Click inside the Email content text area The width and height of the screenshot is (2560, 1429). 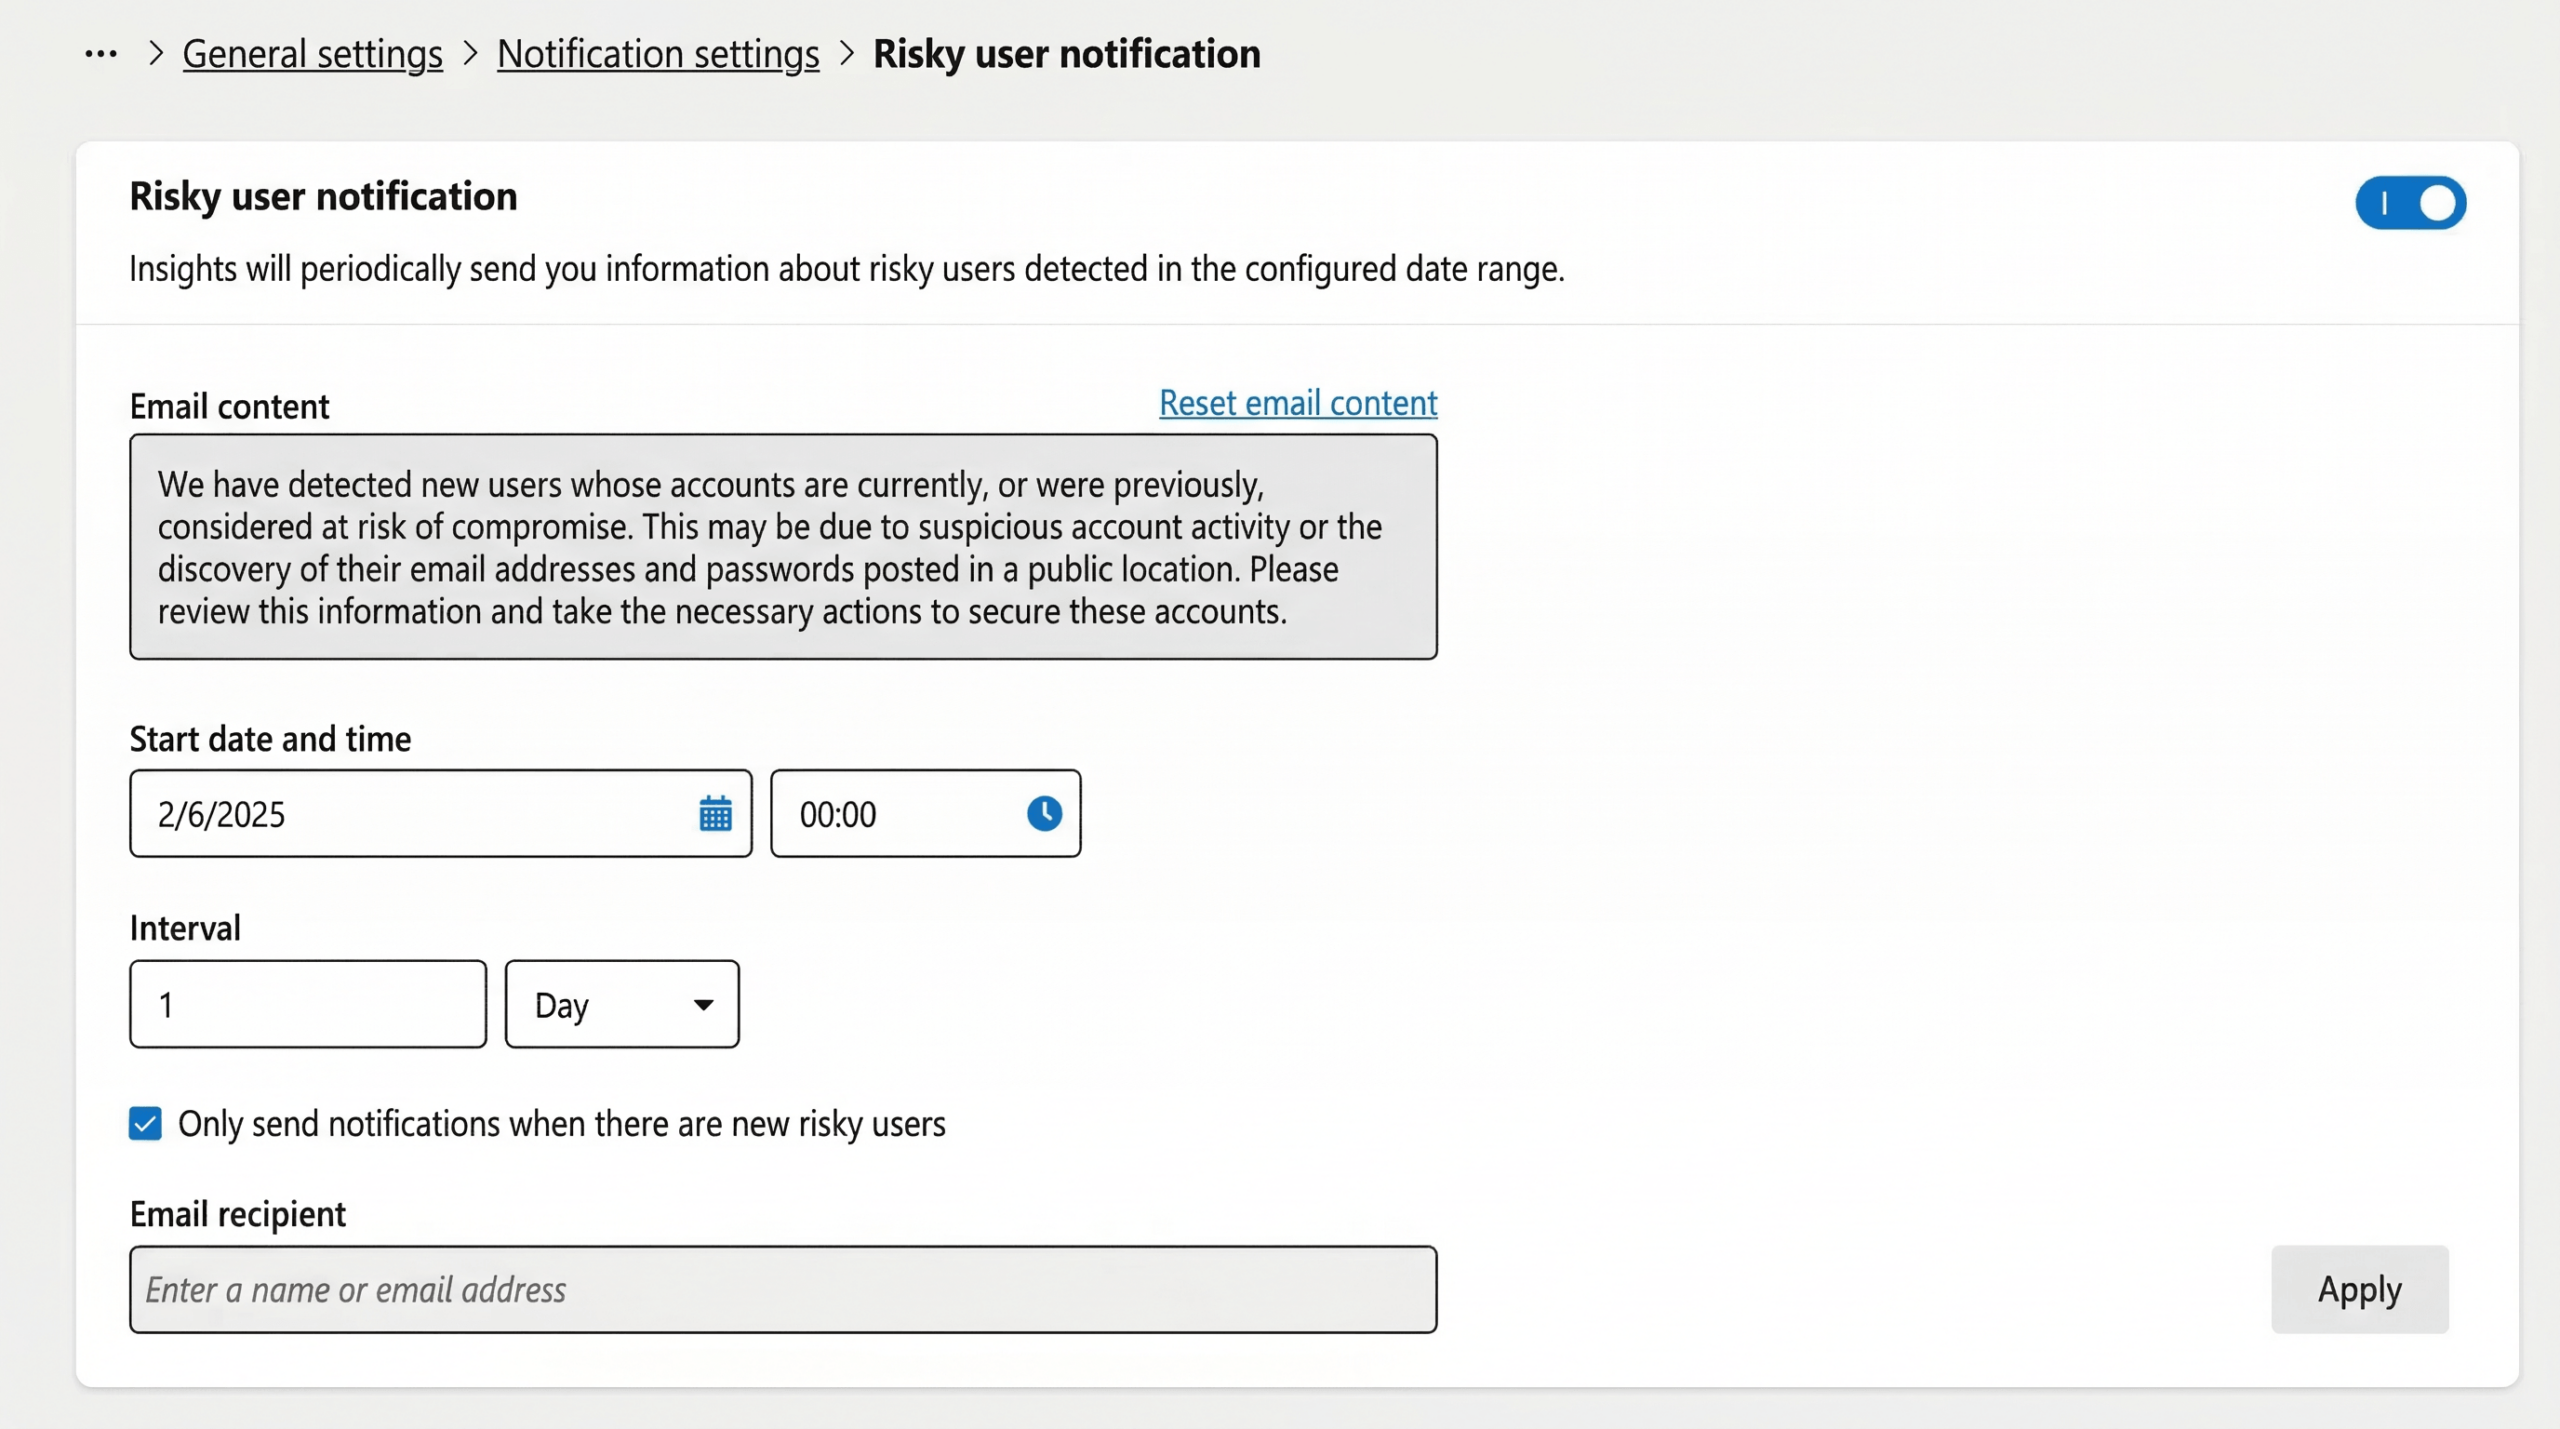tap(783, 547)
